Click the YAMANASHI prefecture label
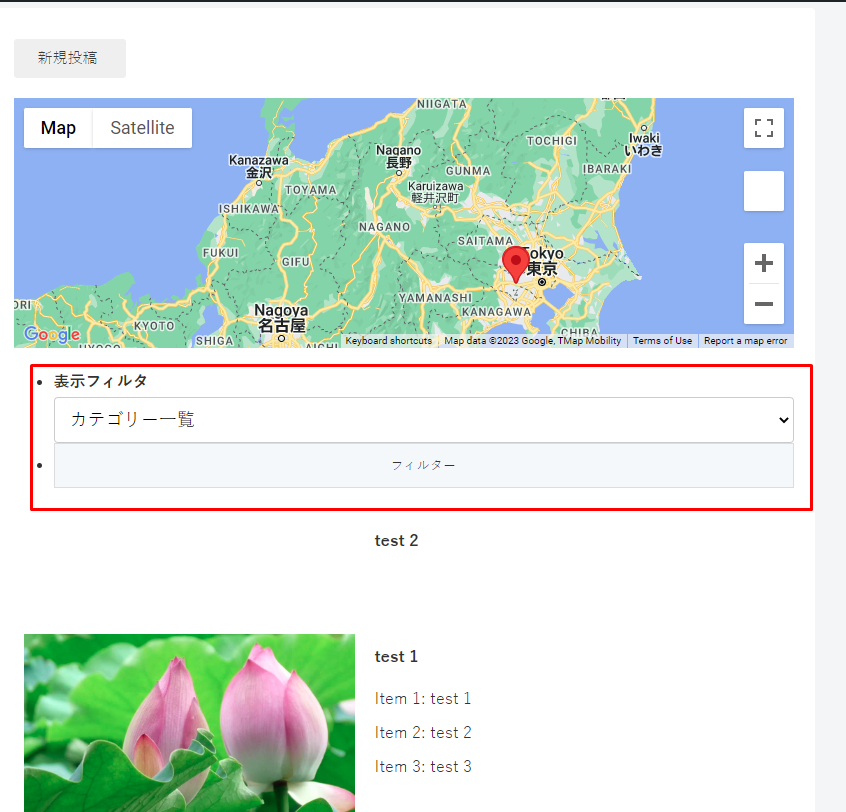 coord(435,298)
